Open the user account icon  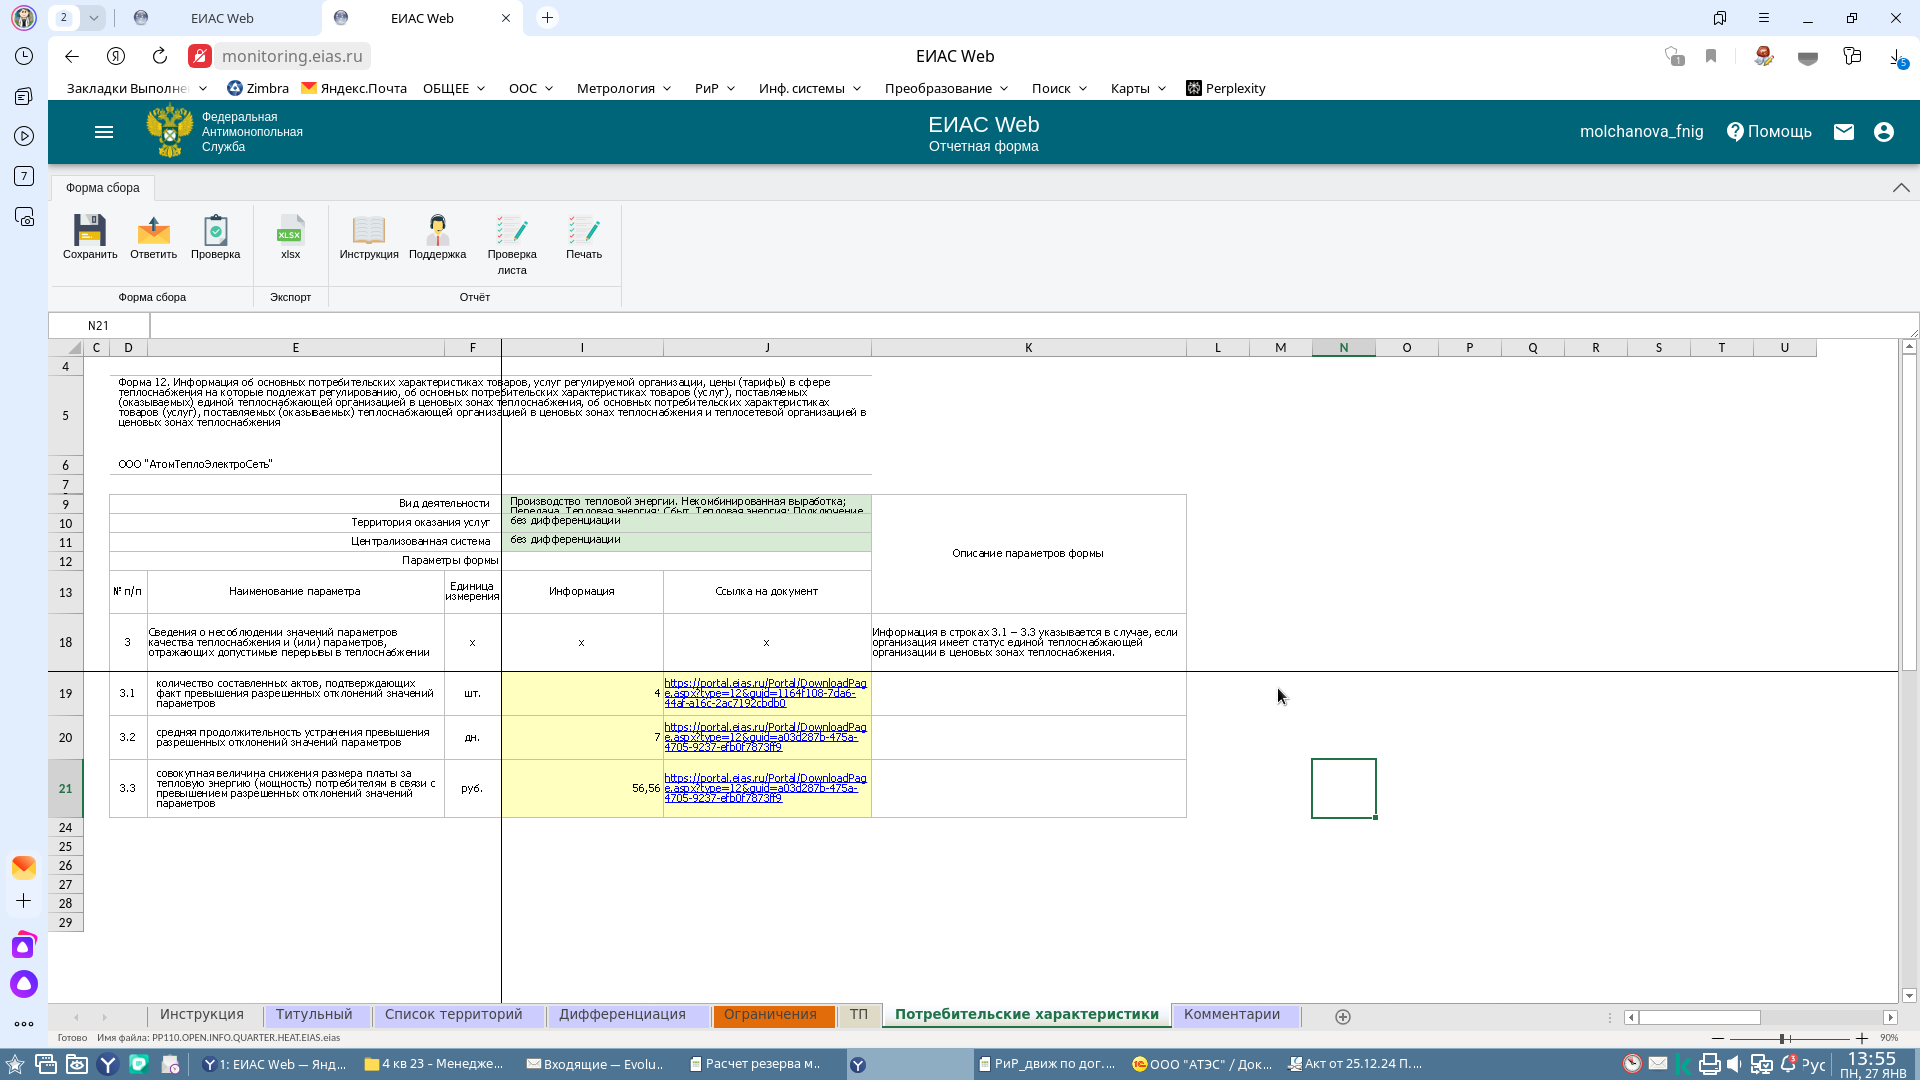[1884, 132]
